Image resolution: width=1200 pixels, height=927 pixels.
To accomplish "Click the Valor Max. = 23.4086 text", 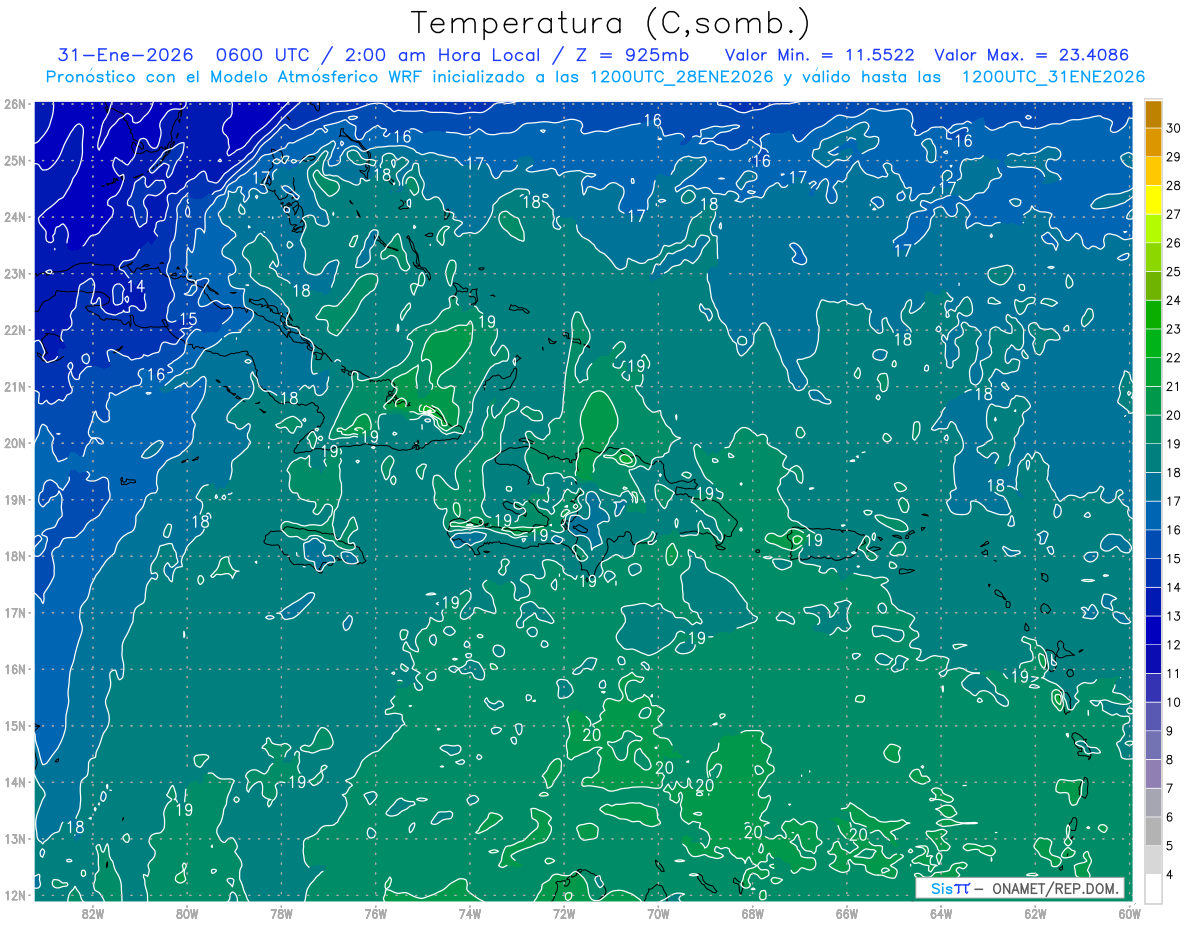I will tap(1030, 55).
